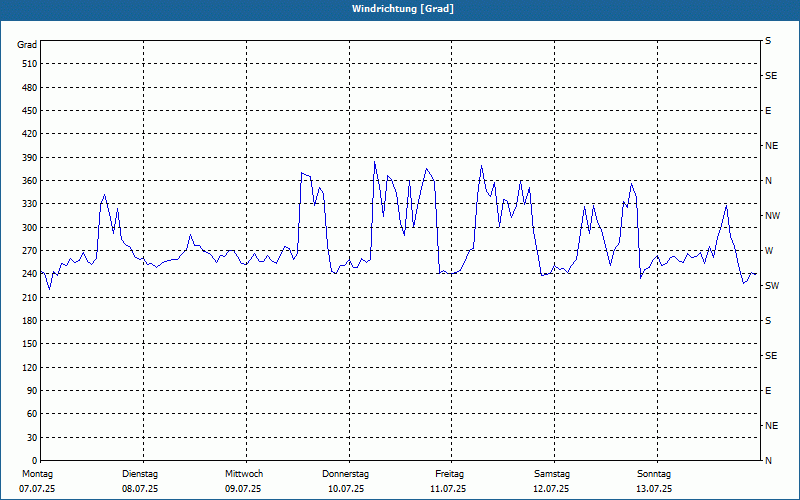Pick the date 10.07.25
The height and width of the screenshot is (500, 800).
coord(346,489)
